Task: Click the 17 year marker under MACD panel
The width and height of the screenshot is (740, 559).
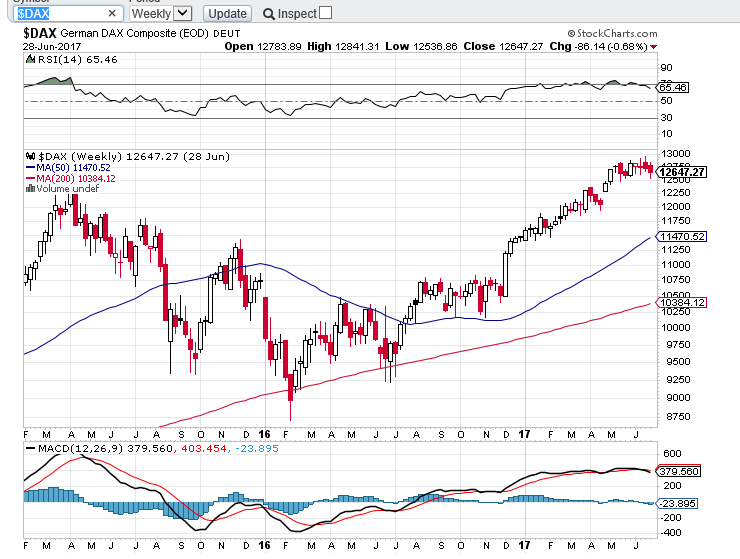Action: (x=524, y=545)
